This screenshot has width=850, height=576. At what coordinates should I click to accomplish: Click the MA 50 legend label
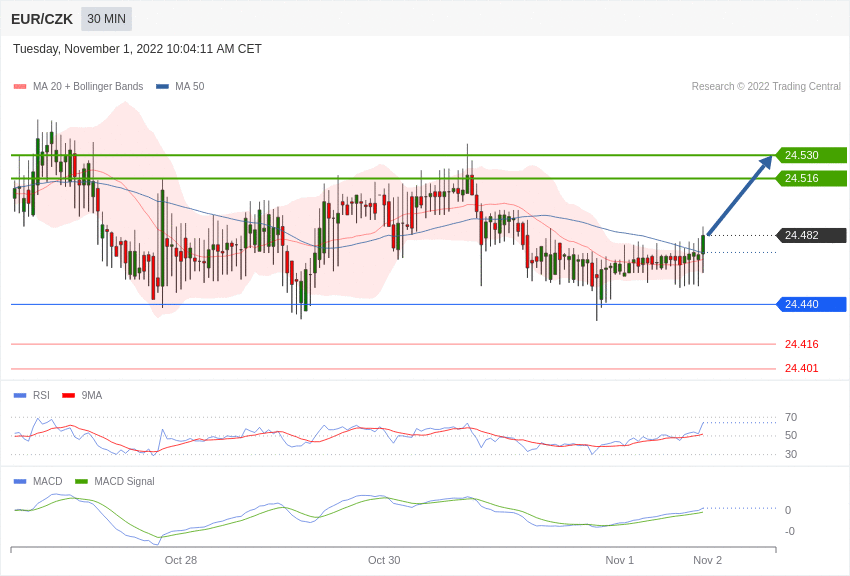[x=190, y=86]
